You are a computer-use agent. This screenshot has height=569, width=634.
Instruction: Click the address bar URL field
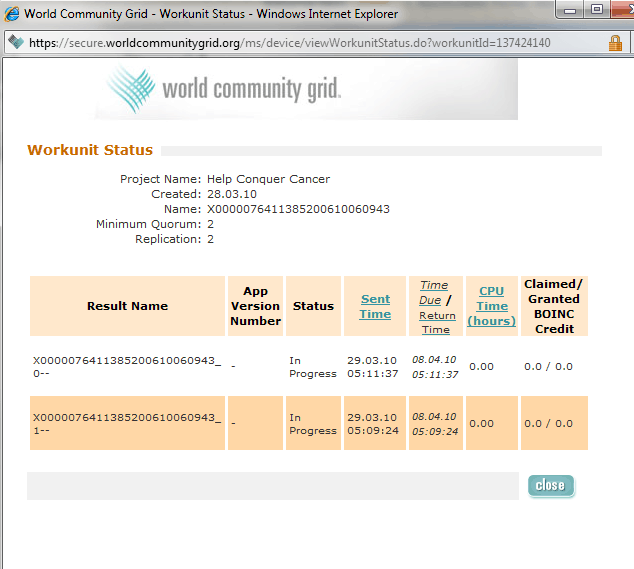click(x=290, y=43)
